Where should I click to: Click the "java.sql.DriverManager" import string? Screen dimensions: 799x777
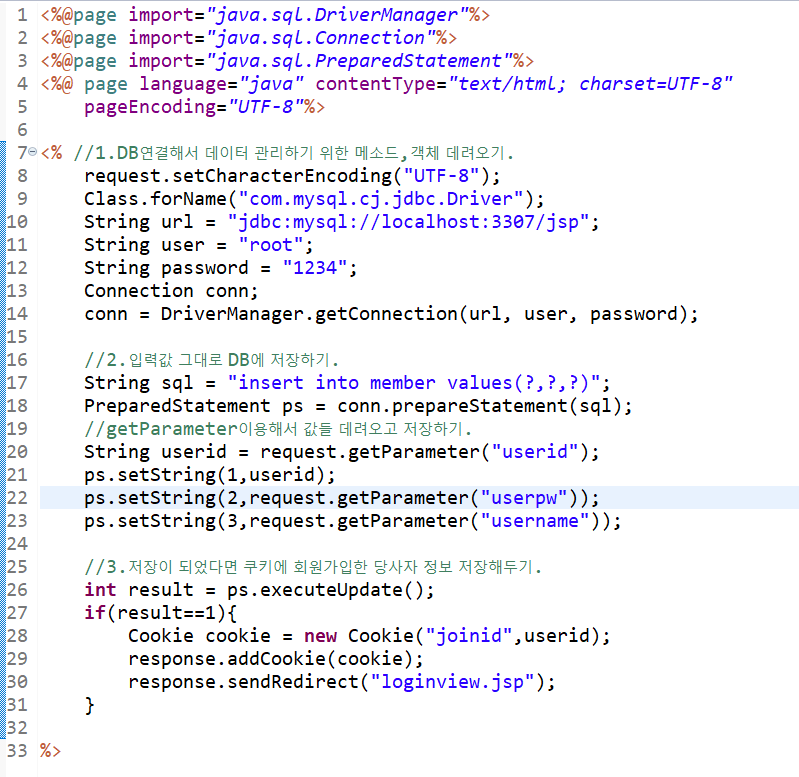337,15
